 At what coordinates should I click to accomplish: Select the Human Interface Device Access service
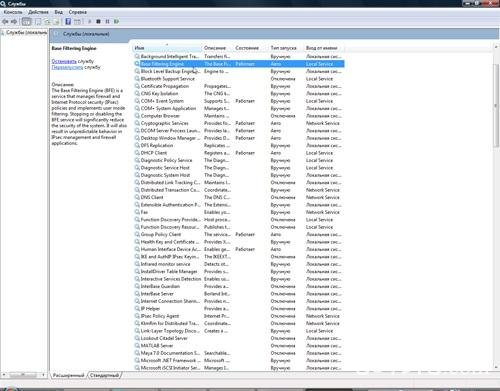[x=239, y=249]
